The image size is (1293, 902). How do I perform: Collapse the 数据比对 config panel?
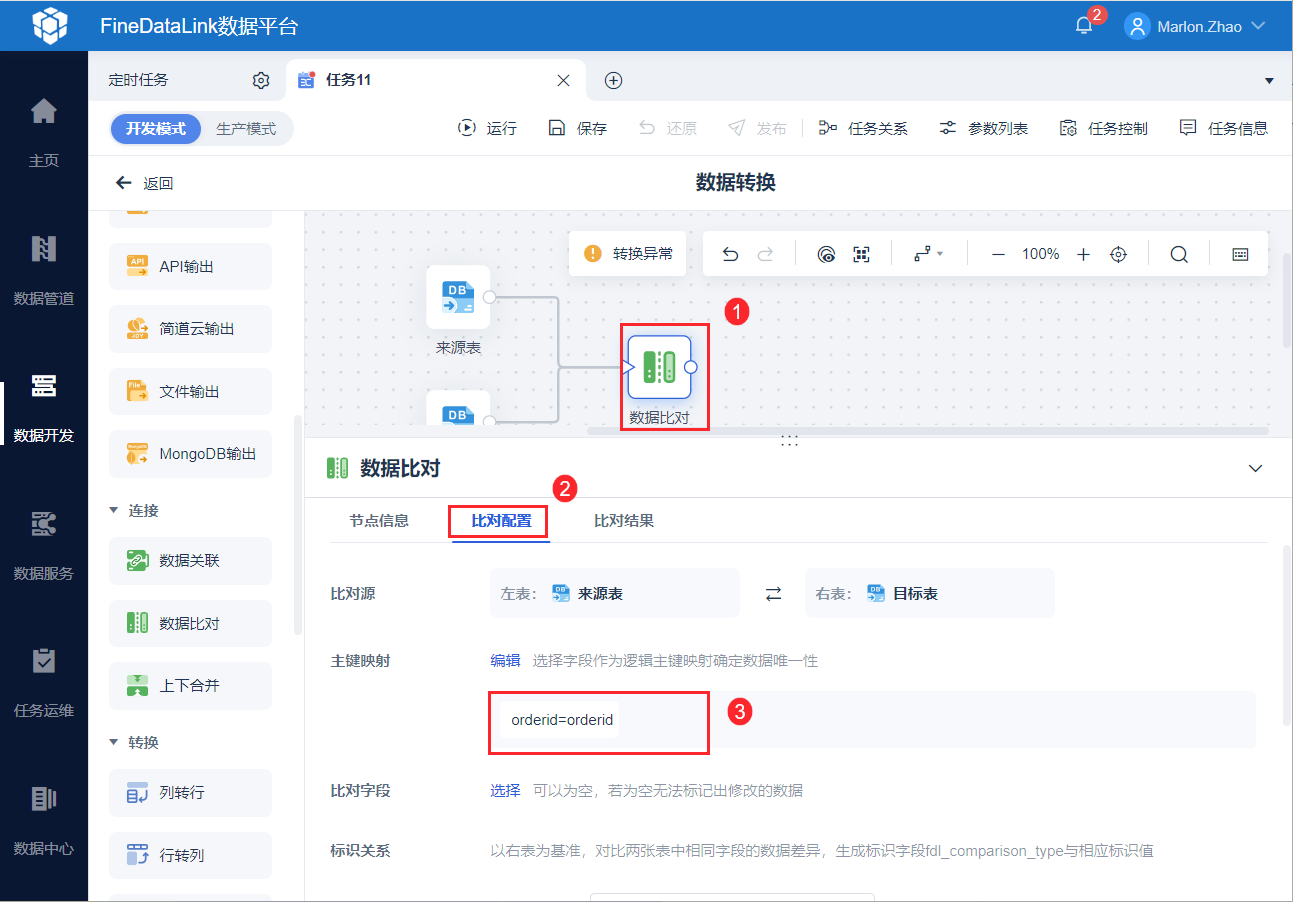(1256, 468)
